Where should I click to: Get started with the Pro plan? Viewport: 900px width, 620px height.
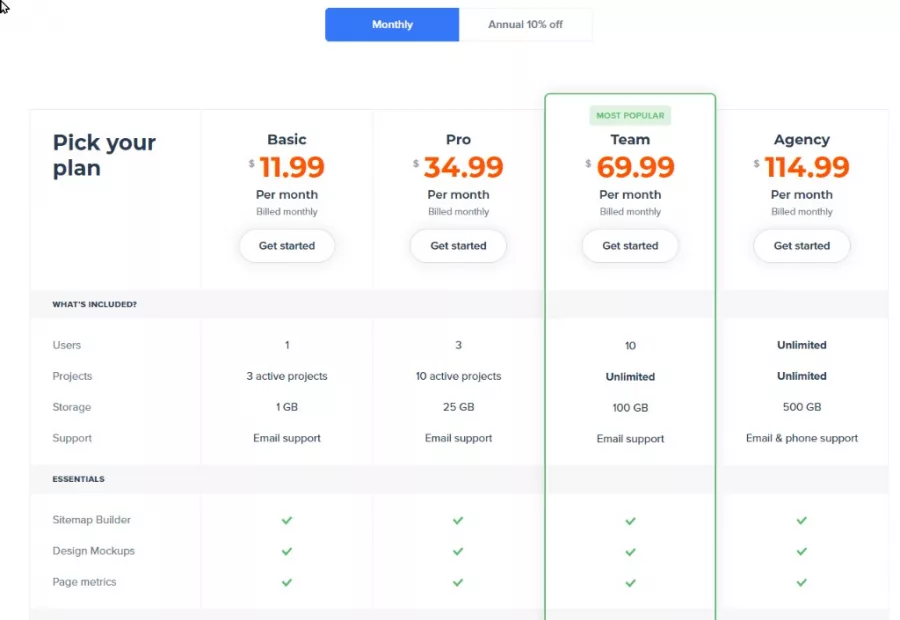[458, 246]
